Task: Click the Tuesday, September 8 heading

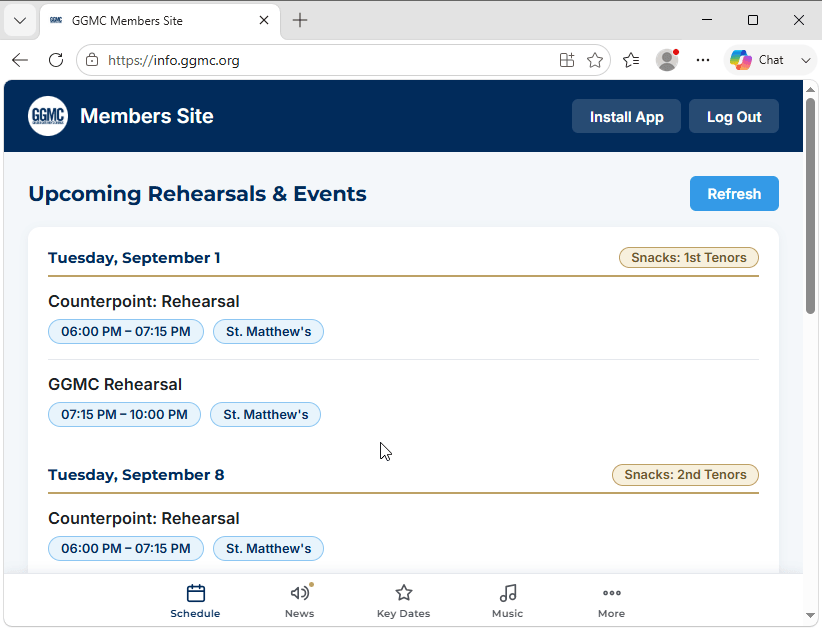Action: pos(136,475)
